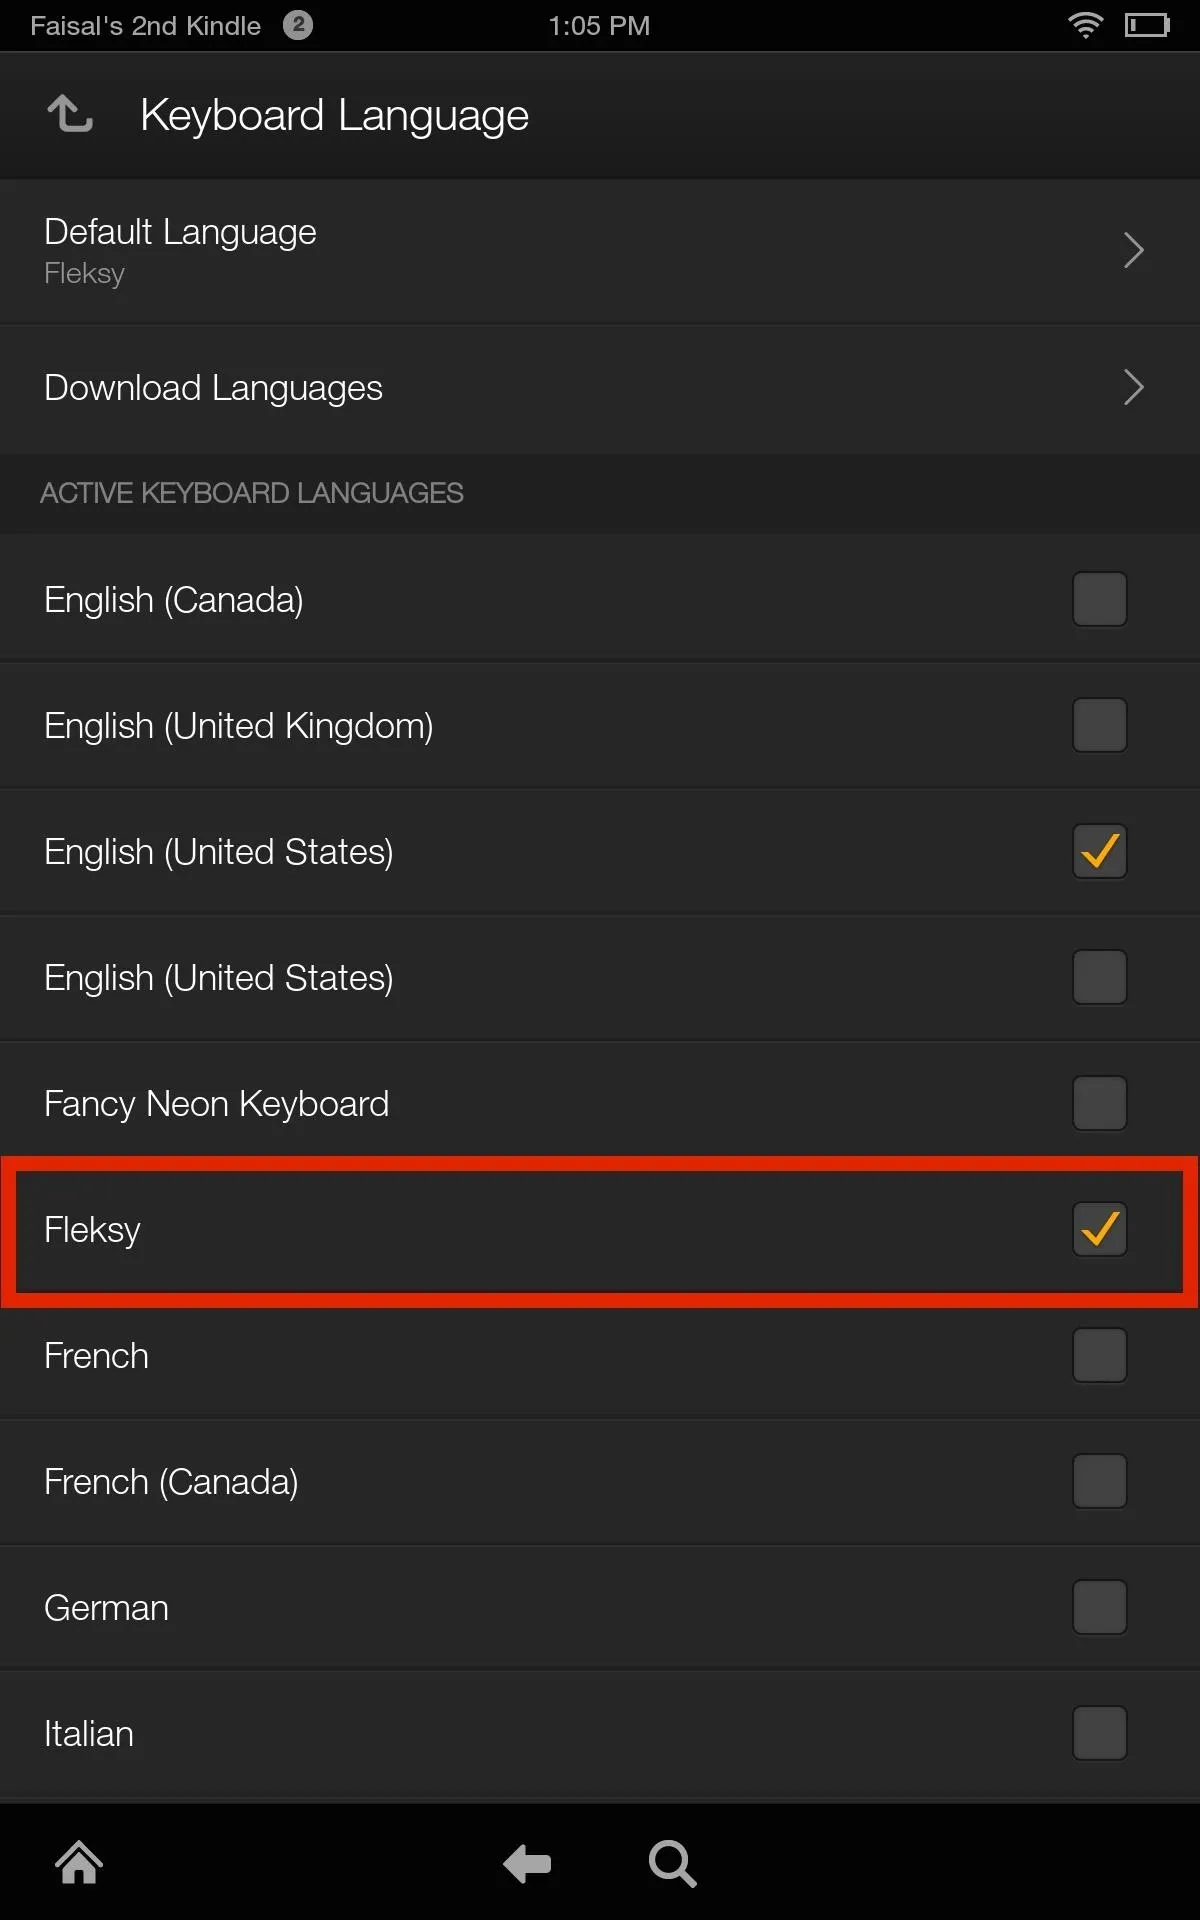Image resolution: width=1200 pixels, height=1920 pixels.
Task: Open Download Languages chevron arrow
Action: click(1133, 387)
